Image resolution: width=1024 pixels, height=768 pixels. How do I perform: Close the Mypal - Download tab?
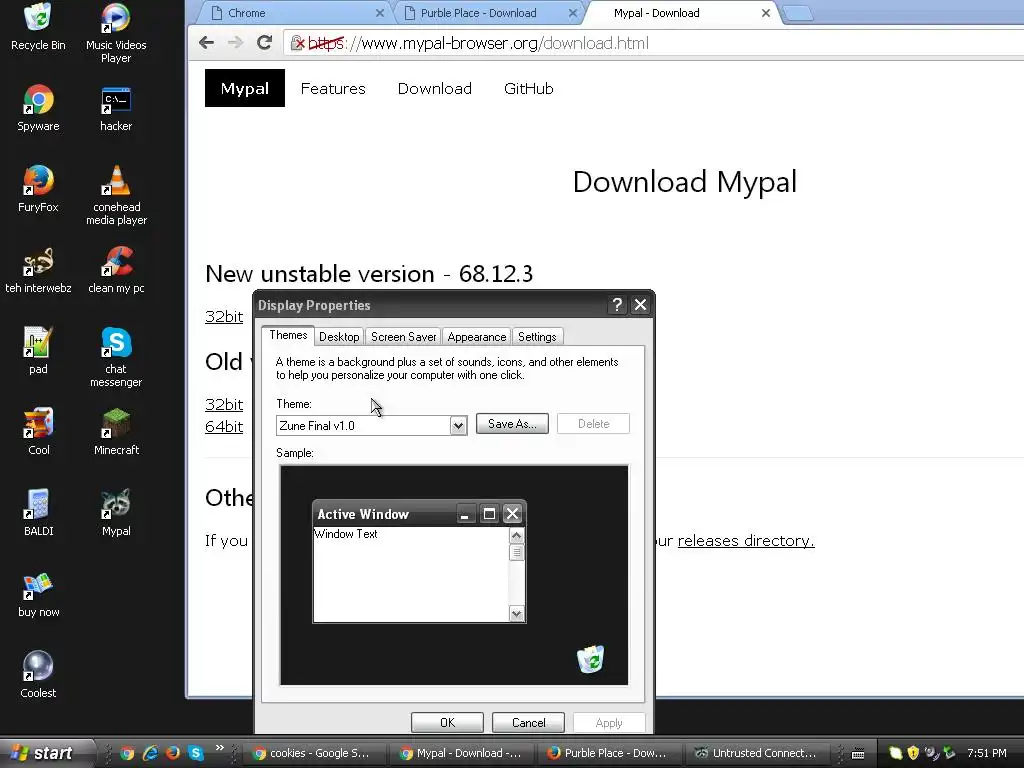point(765,13)
